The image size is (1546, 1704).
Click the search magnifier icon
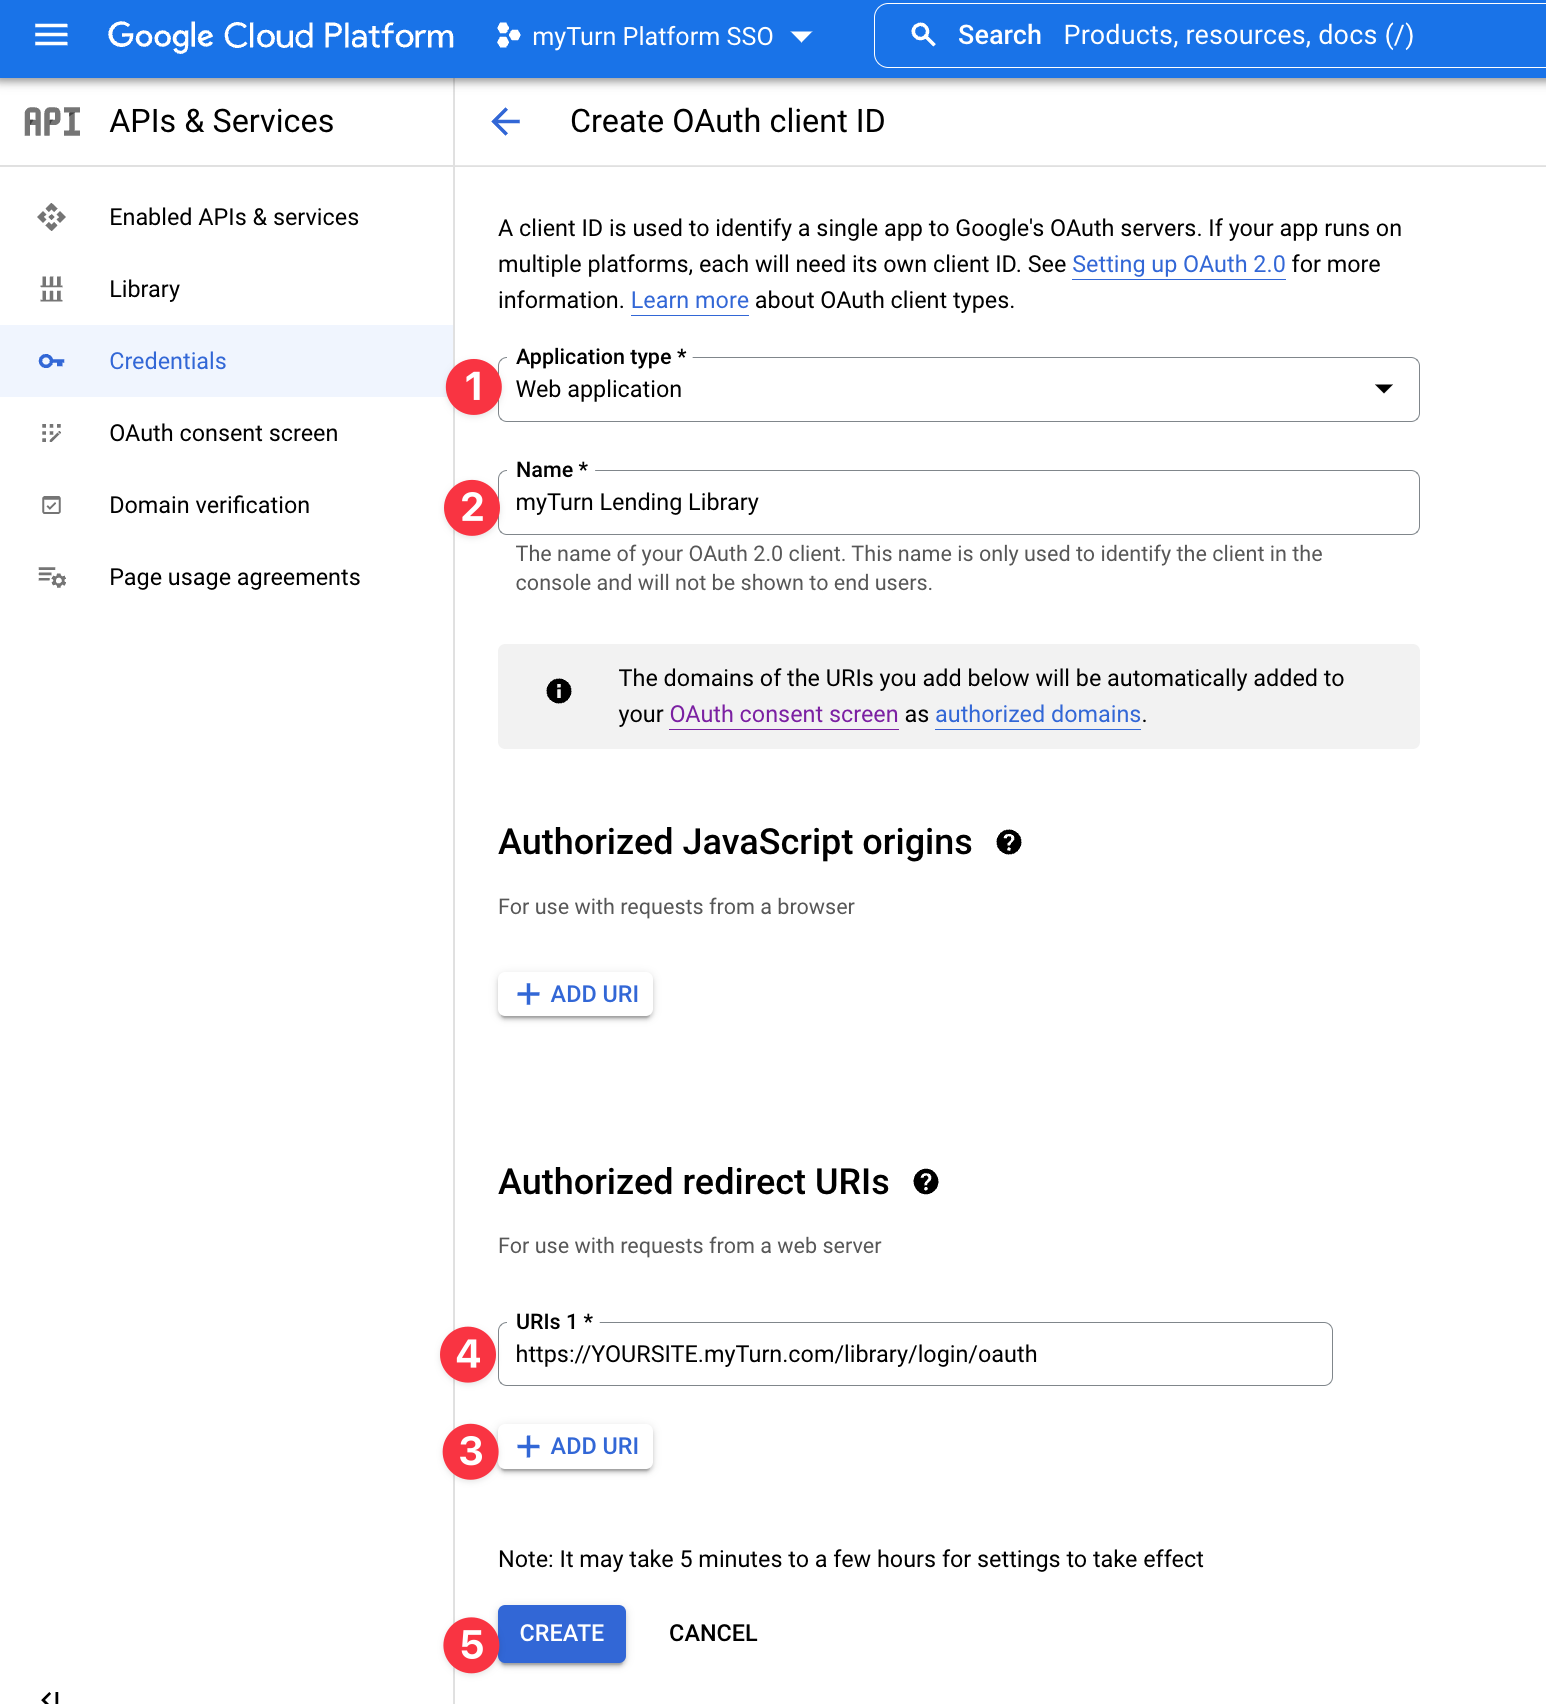pyautogui.click(x=923, y=35)
